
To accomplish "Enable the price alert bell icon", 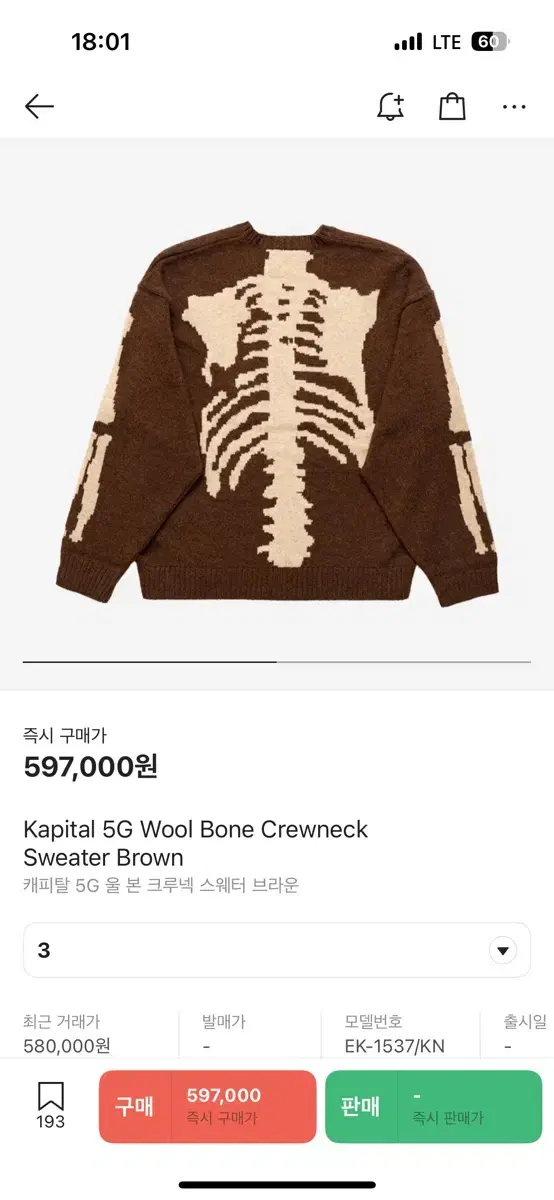I will point(390,106).
